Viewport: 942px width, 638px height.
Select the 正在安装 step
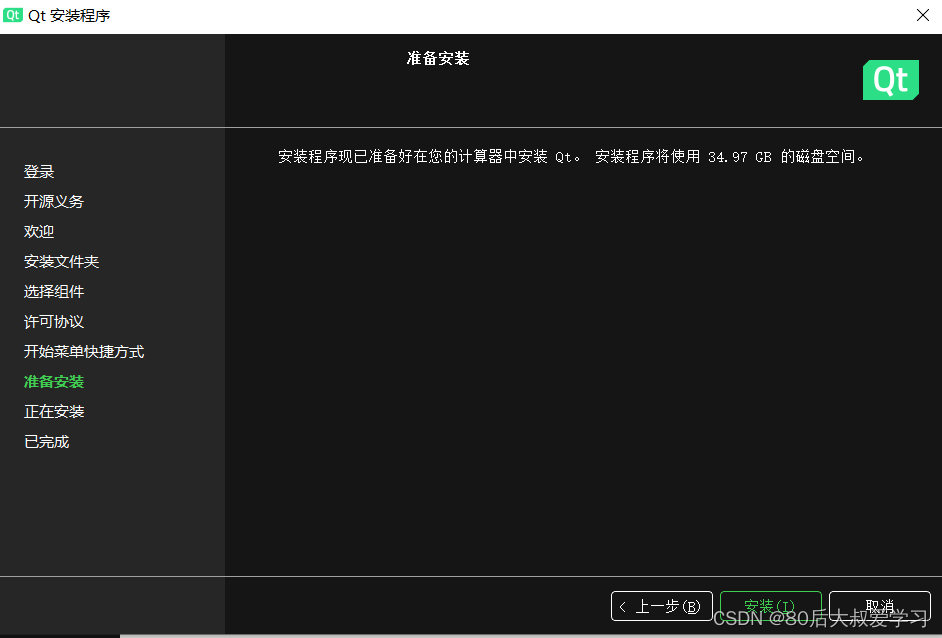[x=53, y=411]
